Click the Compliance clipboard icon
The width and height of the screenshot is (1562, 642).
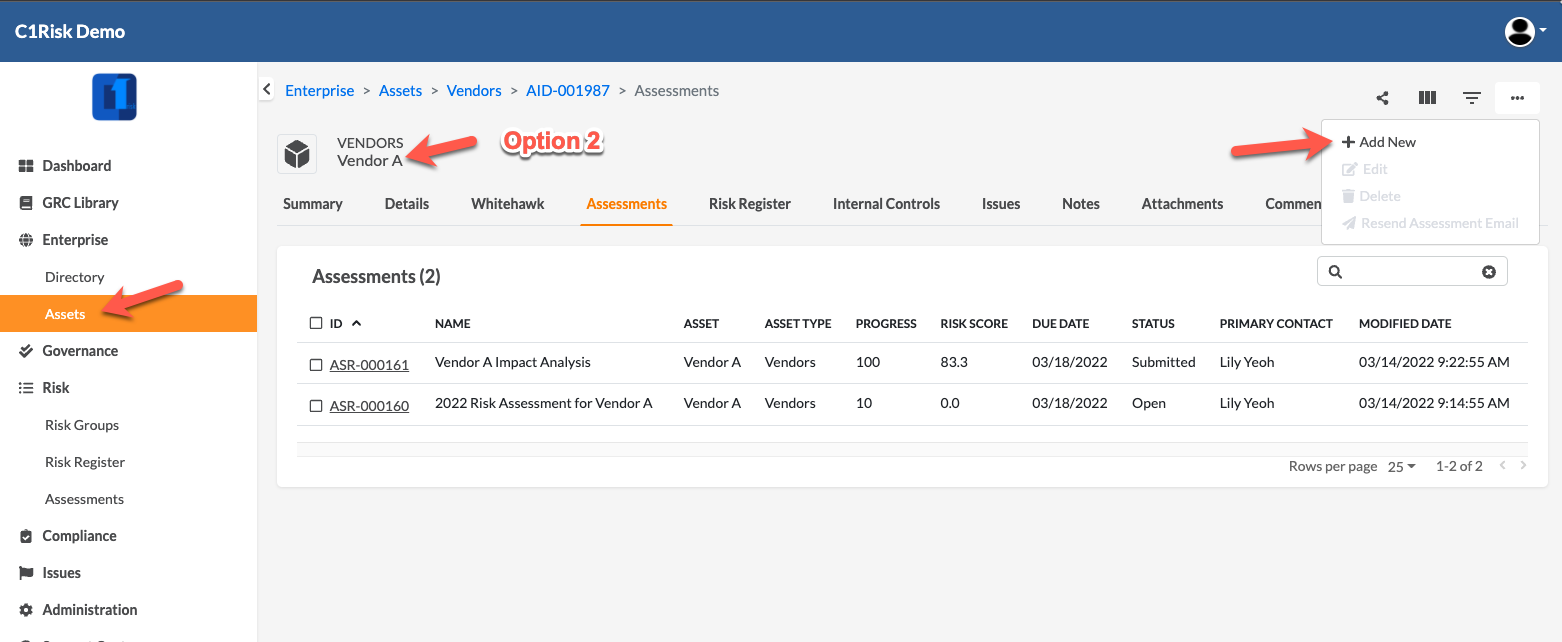pyautogui.click(x=26, y=536)
